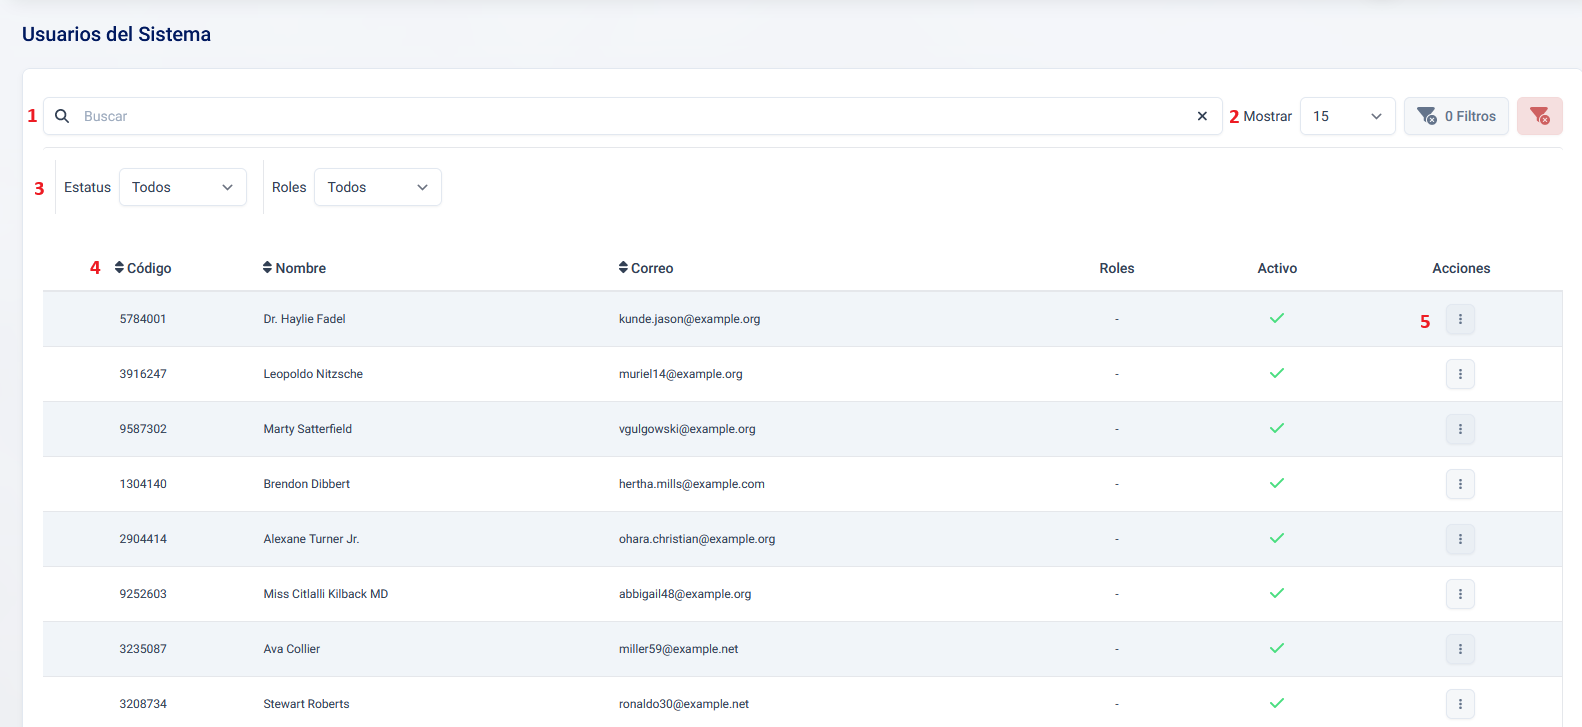Sort table by Nombre column
This screenshot has width=1582, height=727.
pyautogui.click(x=295, y=268)
